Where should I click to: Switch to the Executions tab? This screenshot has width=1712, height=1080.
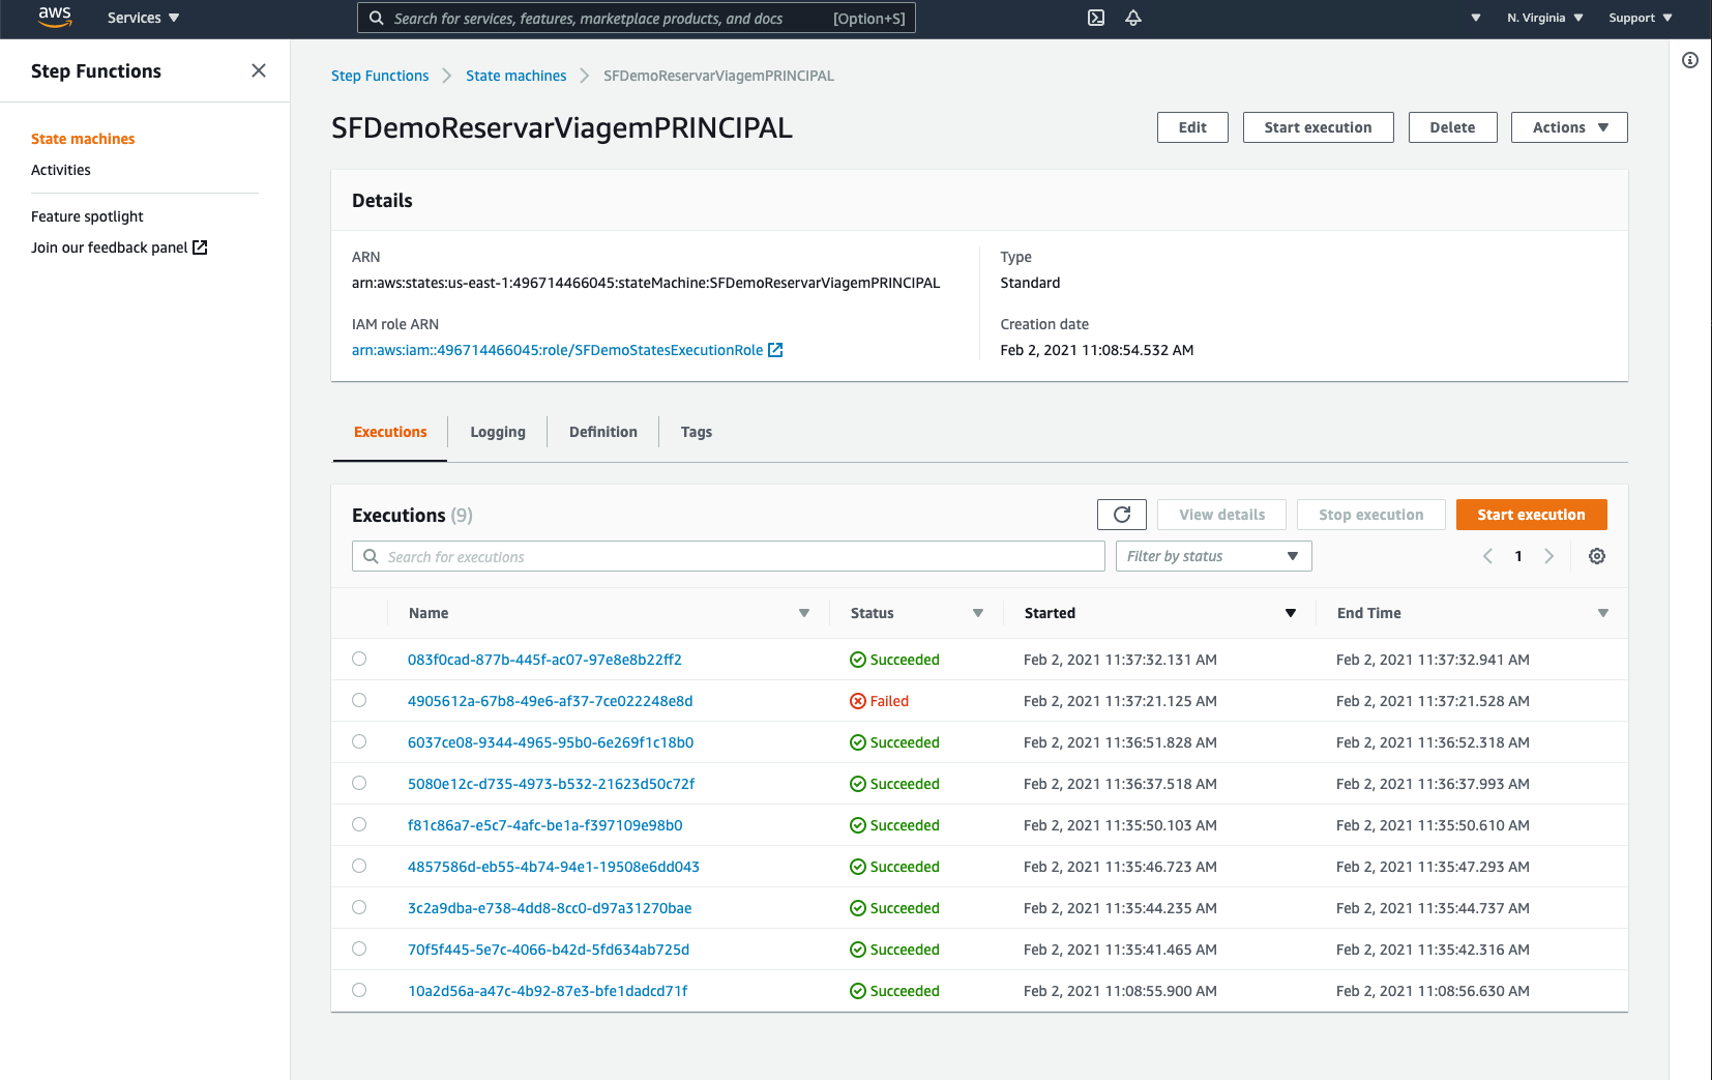pos(390,432)
